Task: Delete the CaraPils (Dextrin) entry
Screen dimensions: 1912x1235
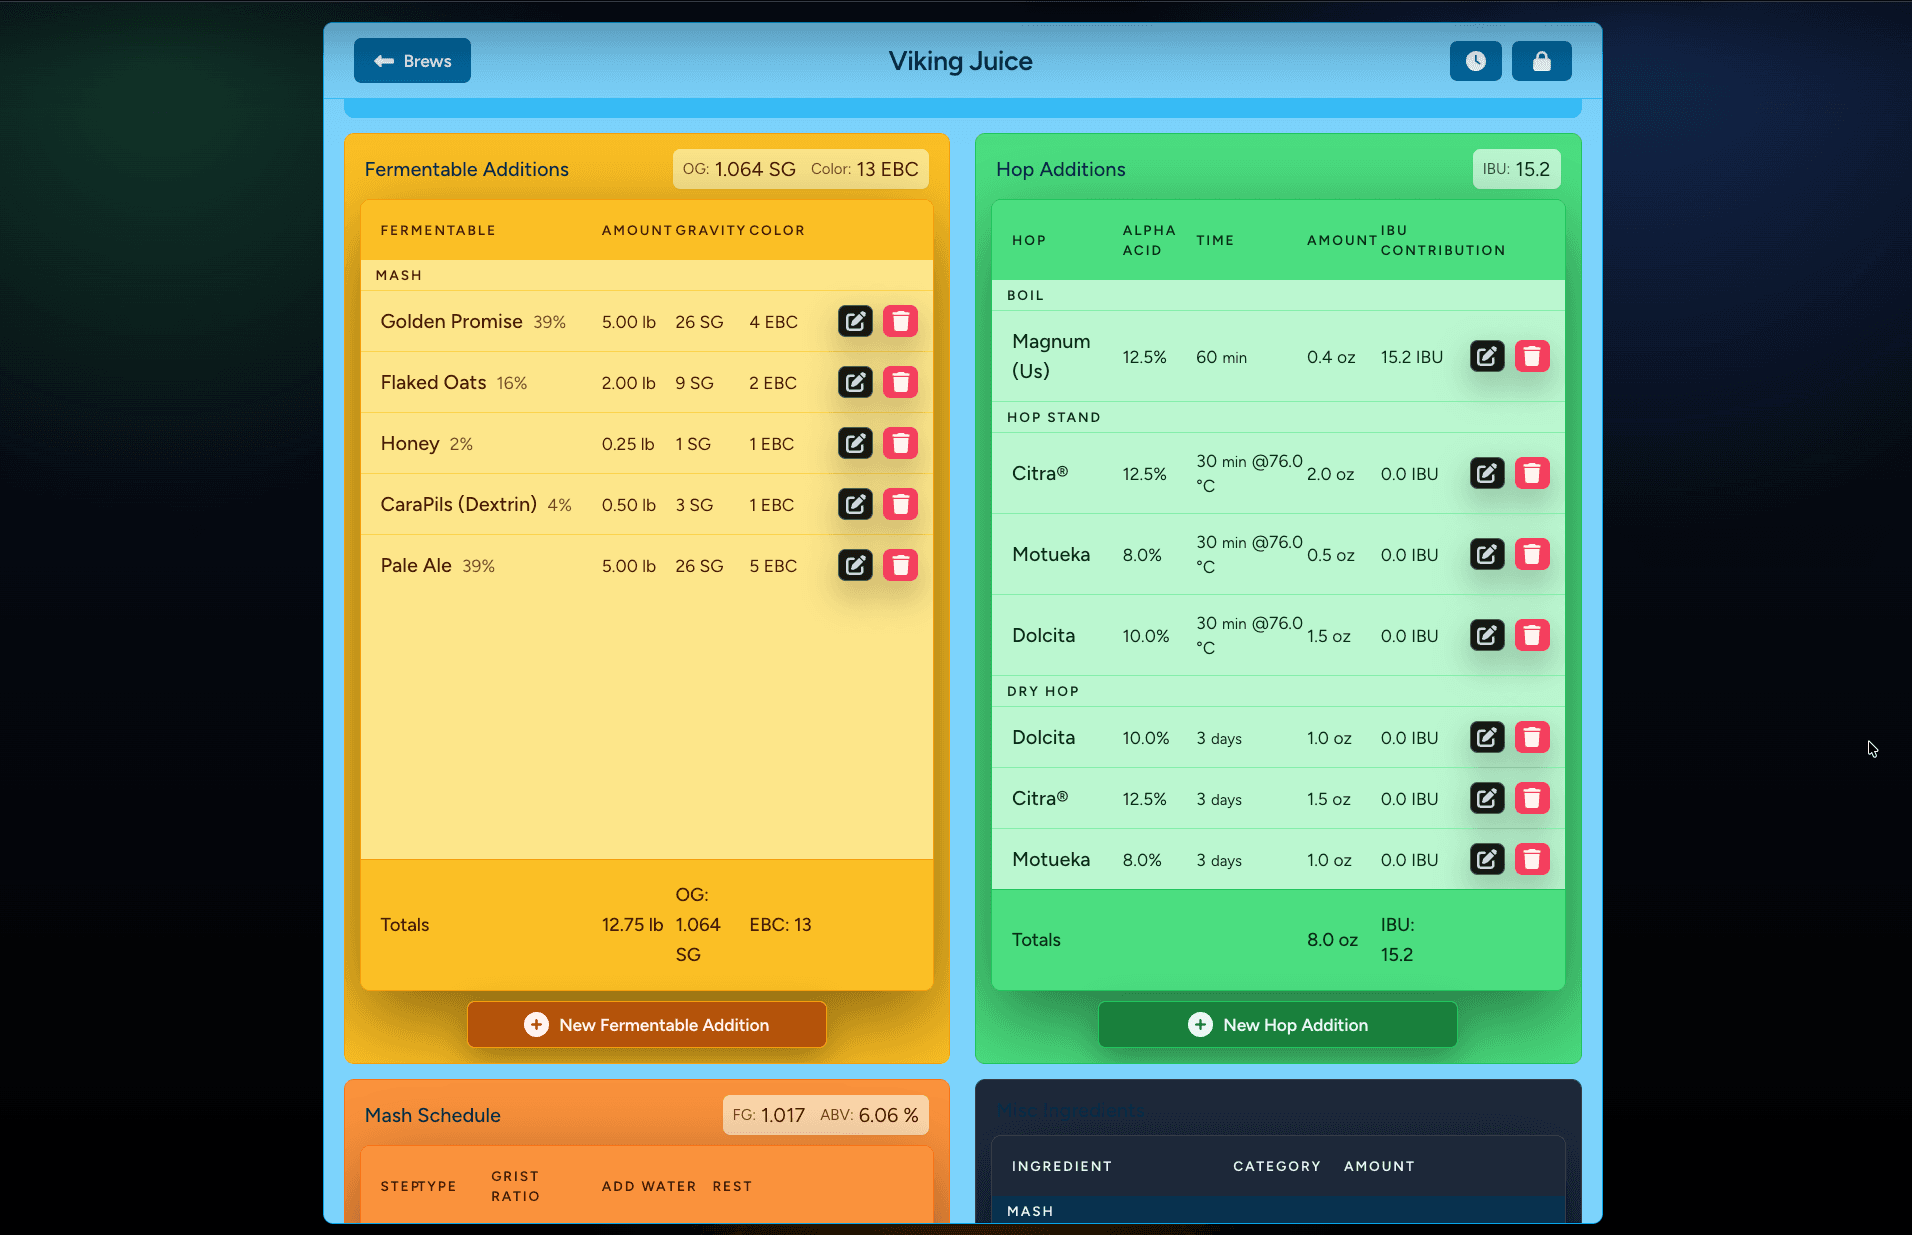Action: pyautogui.click(x=900, y=504)
